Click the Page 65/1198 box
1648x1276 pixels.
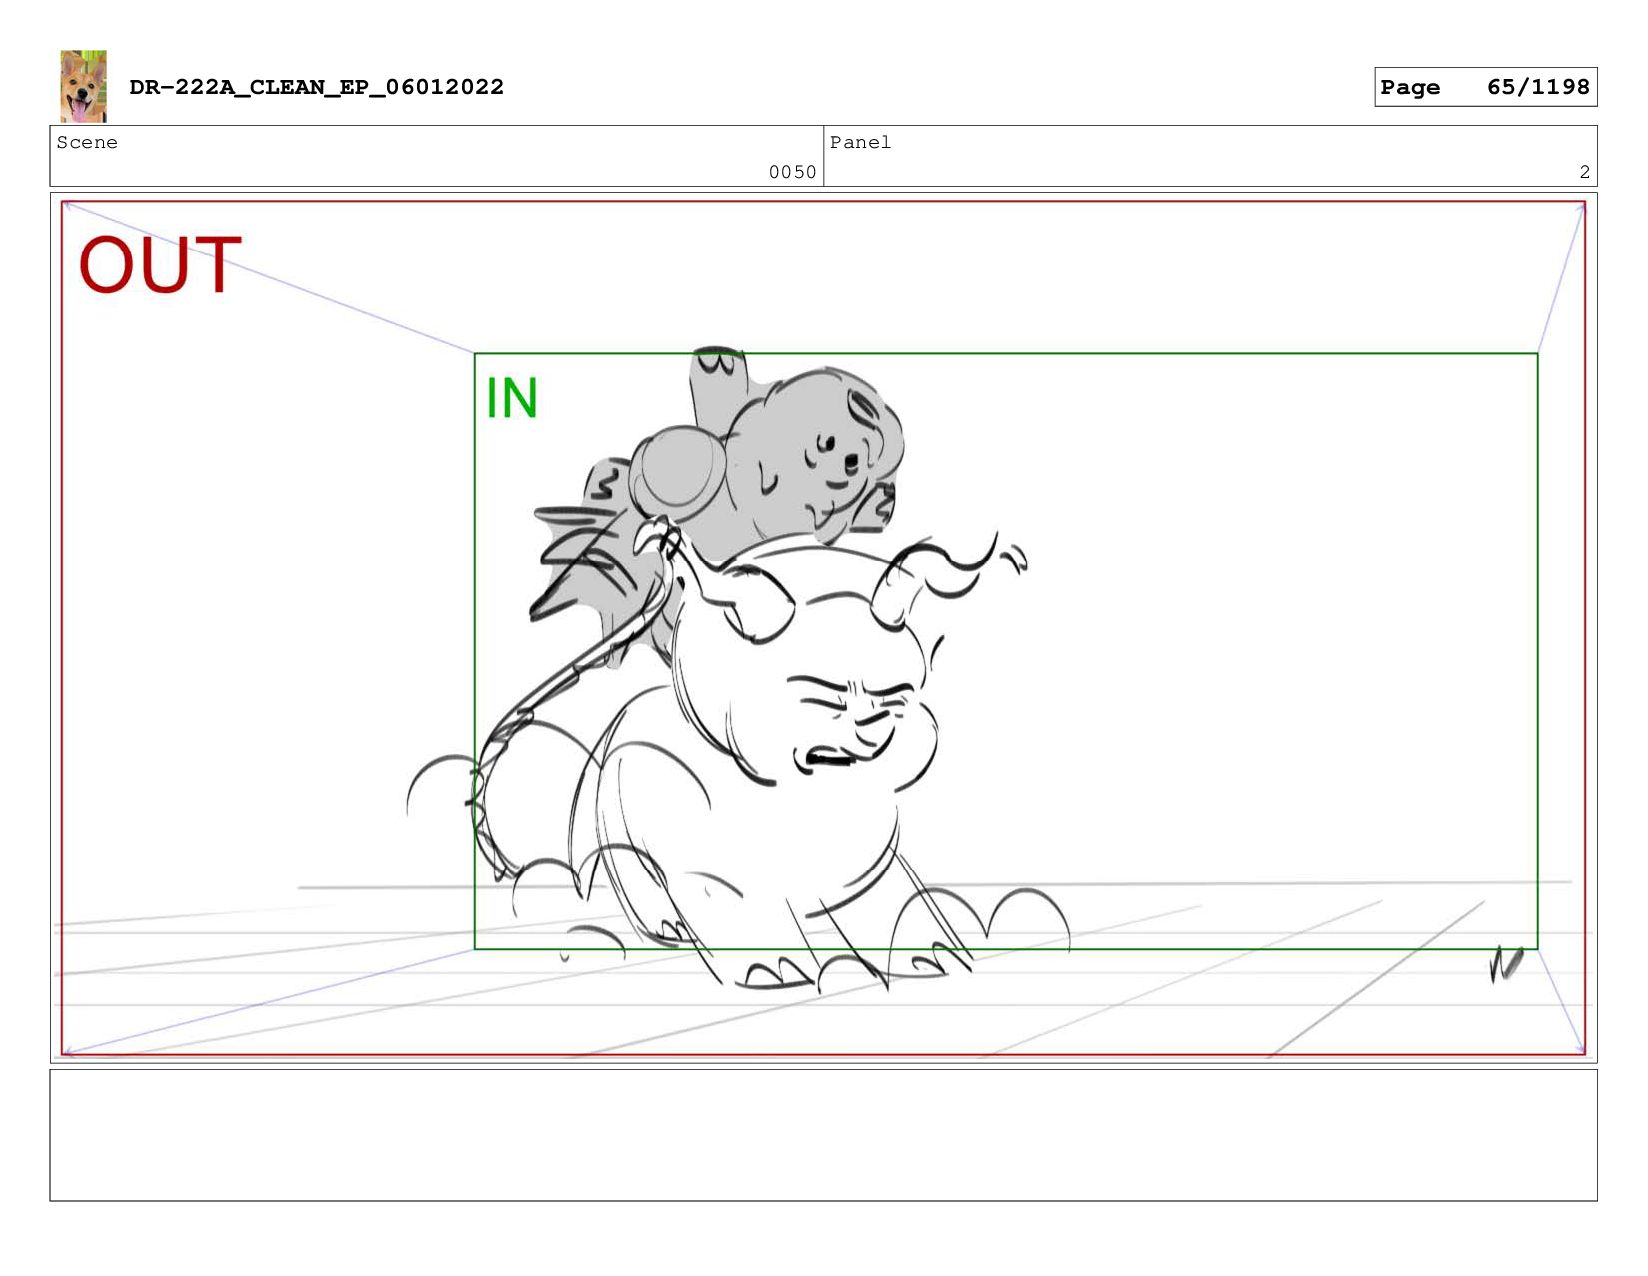coord(1485,87)
